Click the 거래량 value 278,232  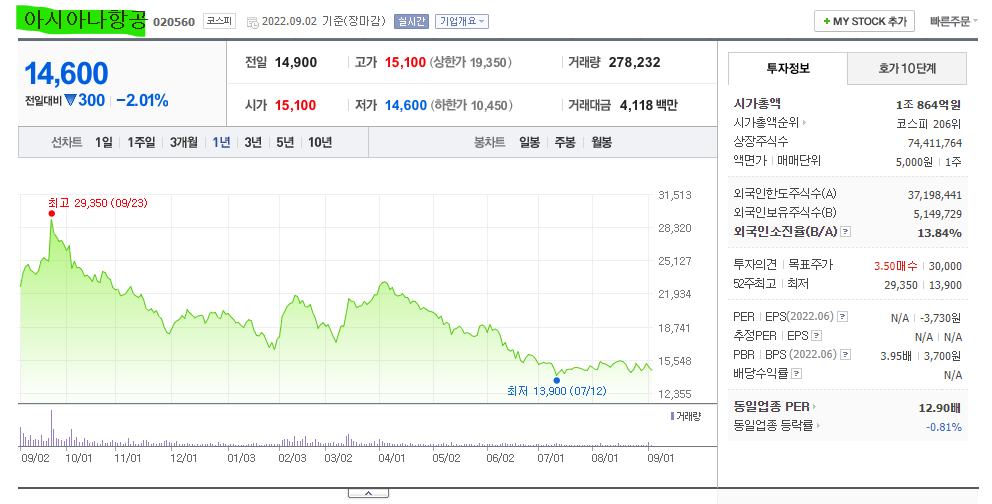tap(635, 63)
